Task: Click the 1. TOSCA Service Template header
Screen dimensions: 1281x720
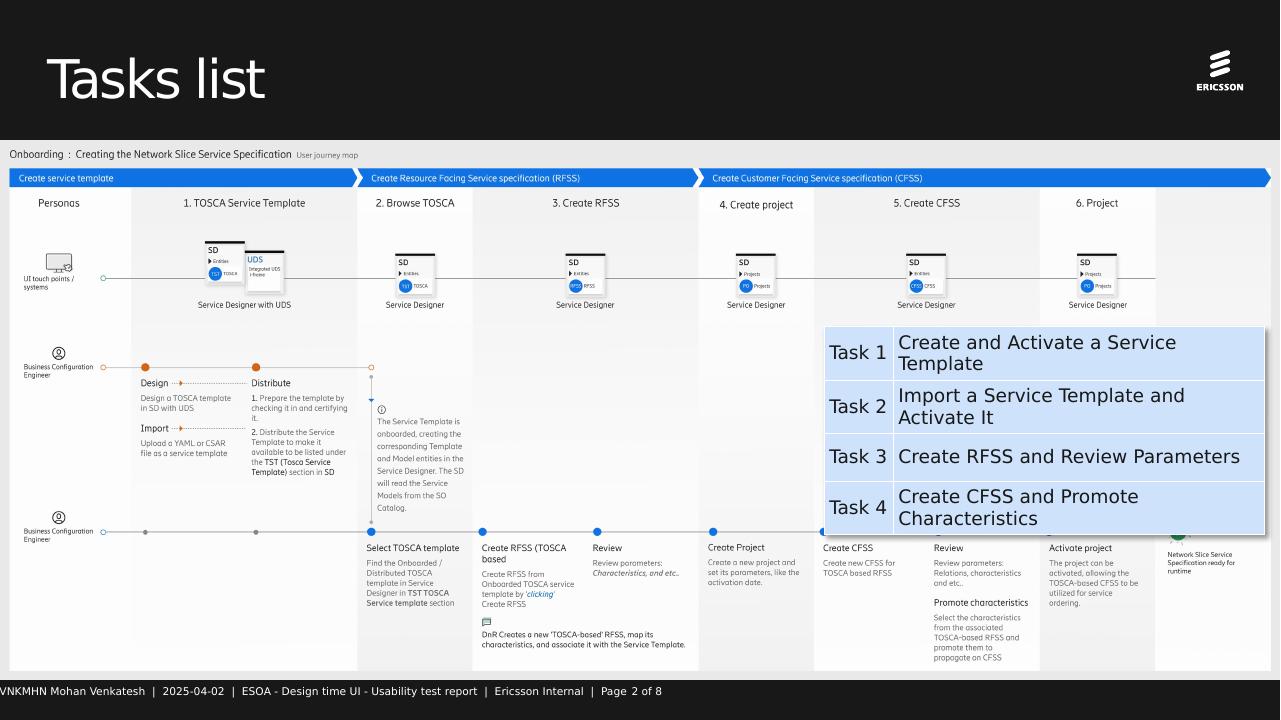Action: point(244,203)
